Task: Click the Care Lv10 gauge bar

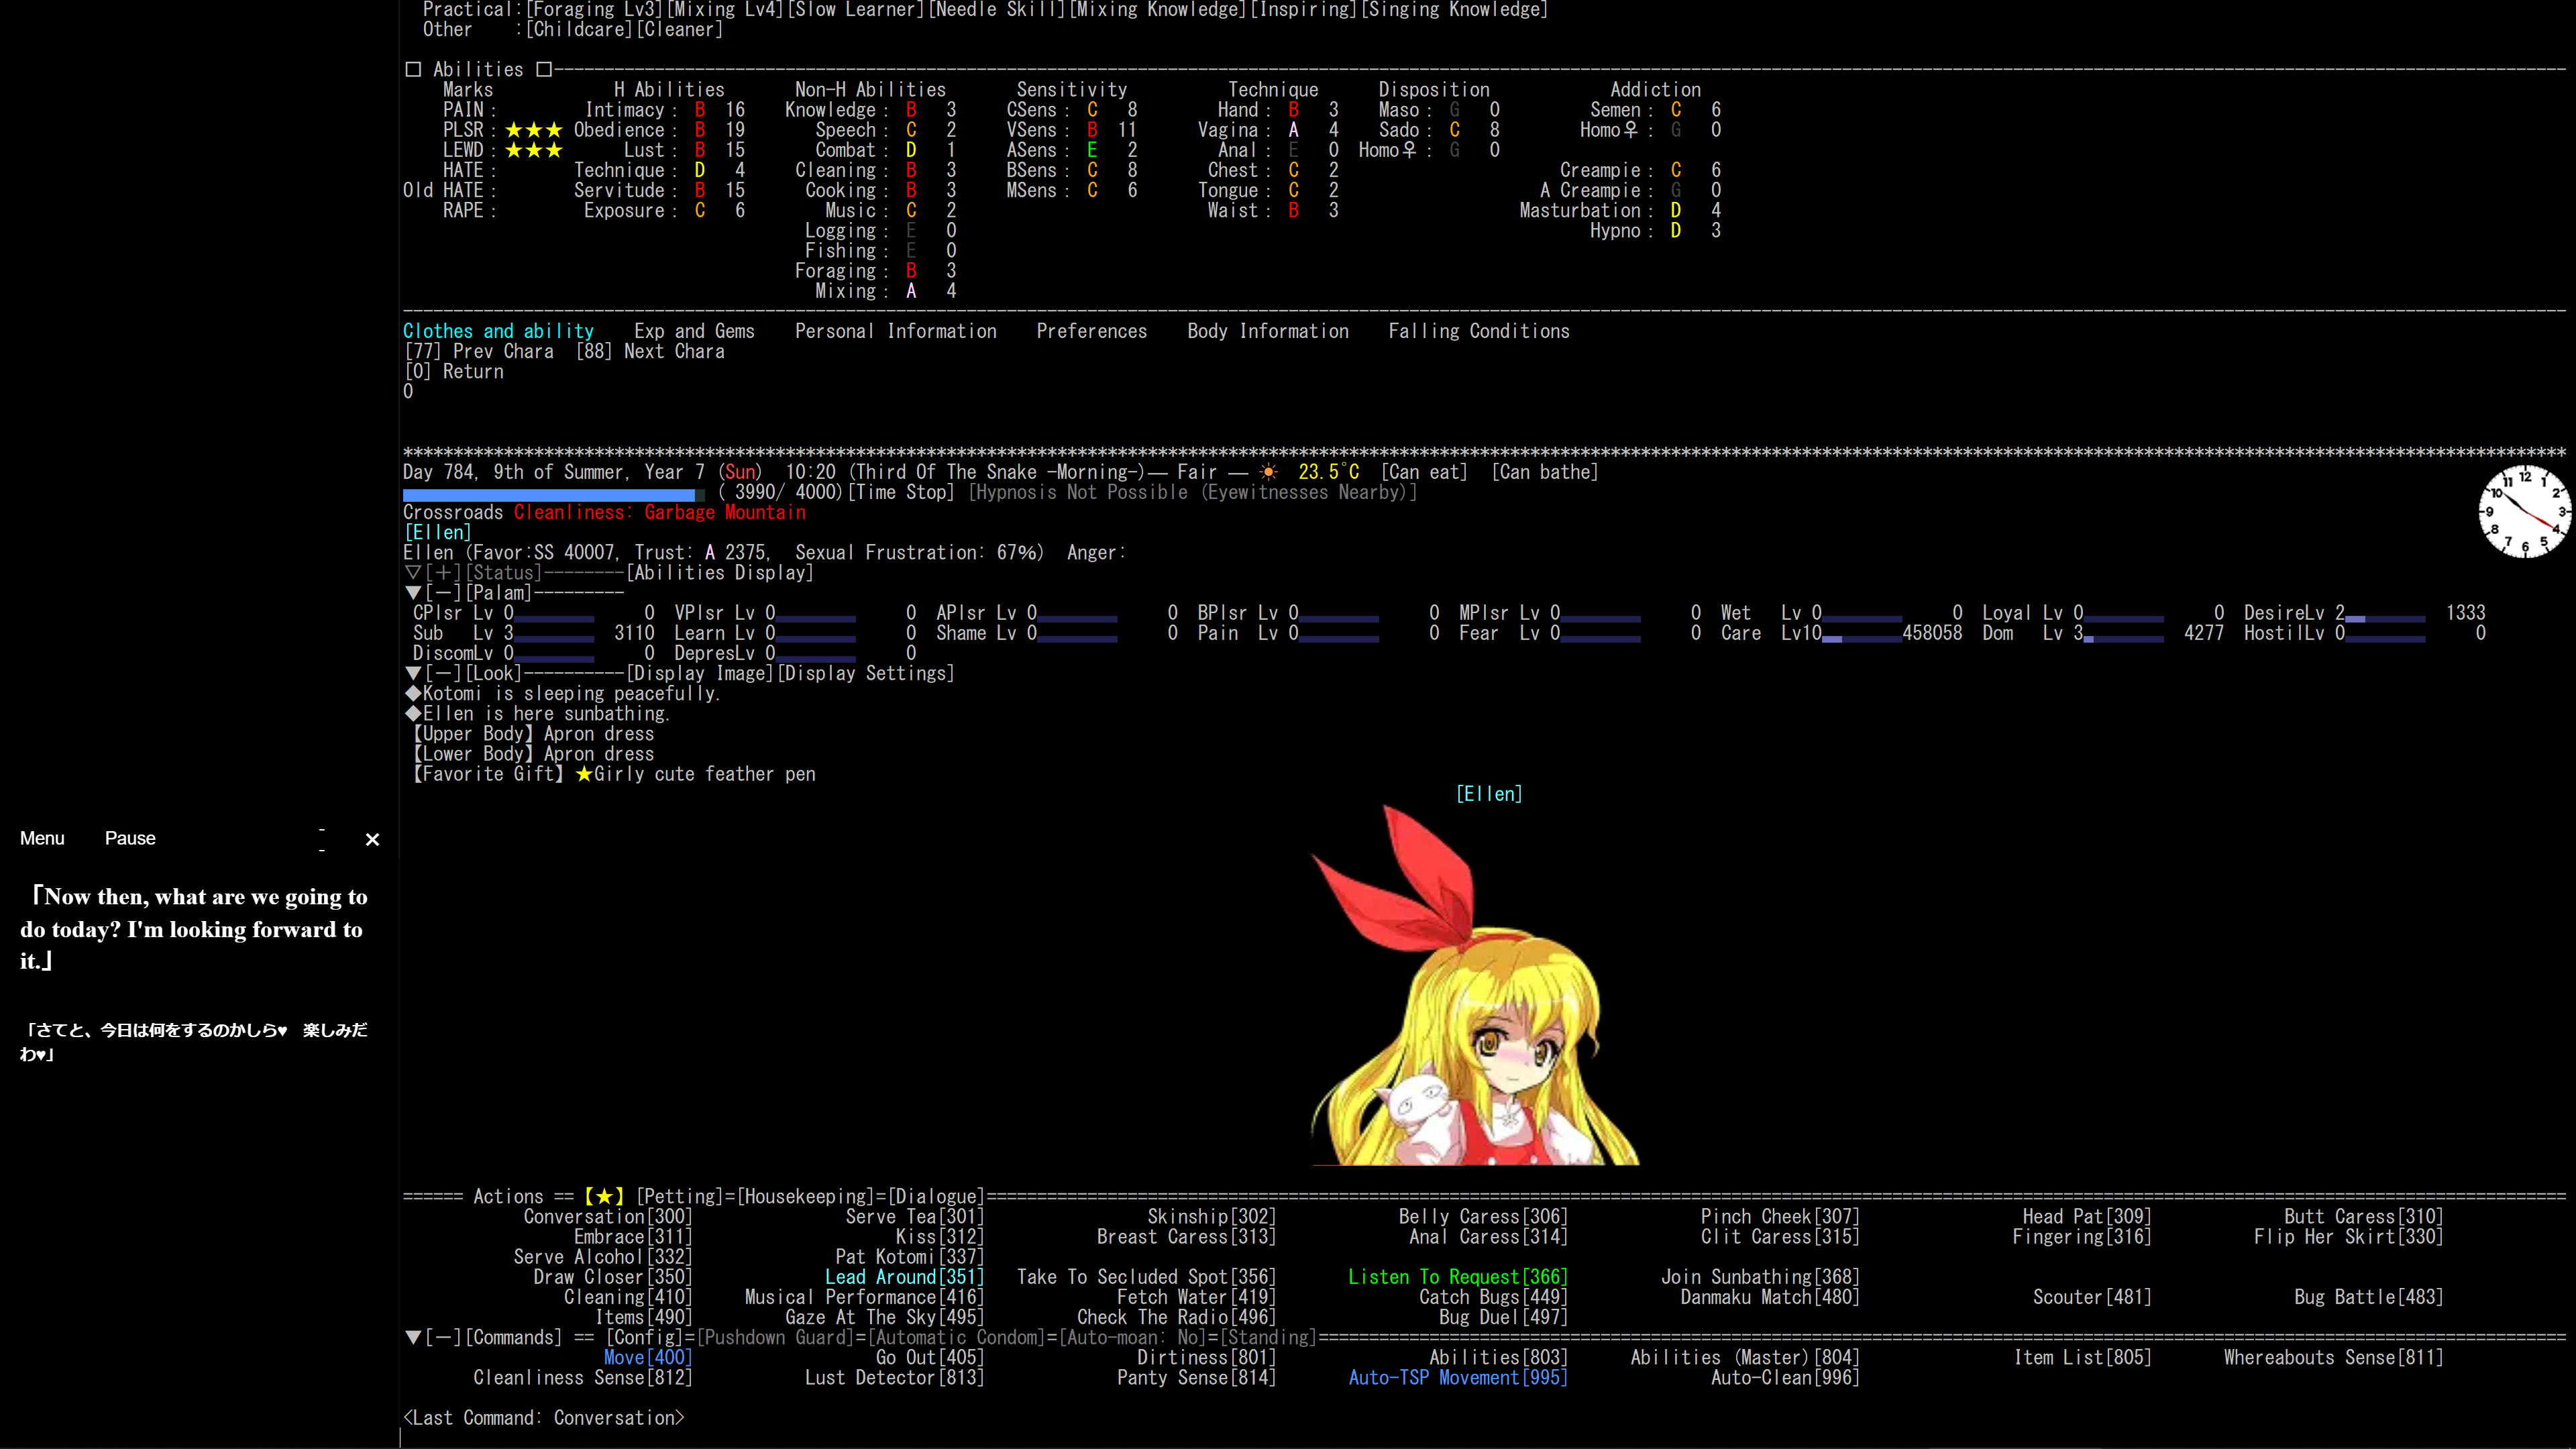Action: tap(1862, 639)
